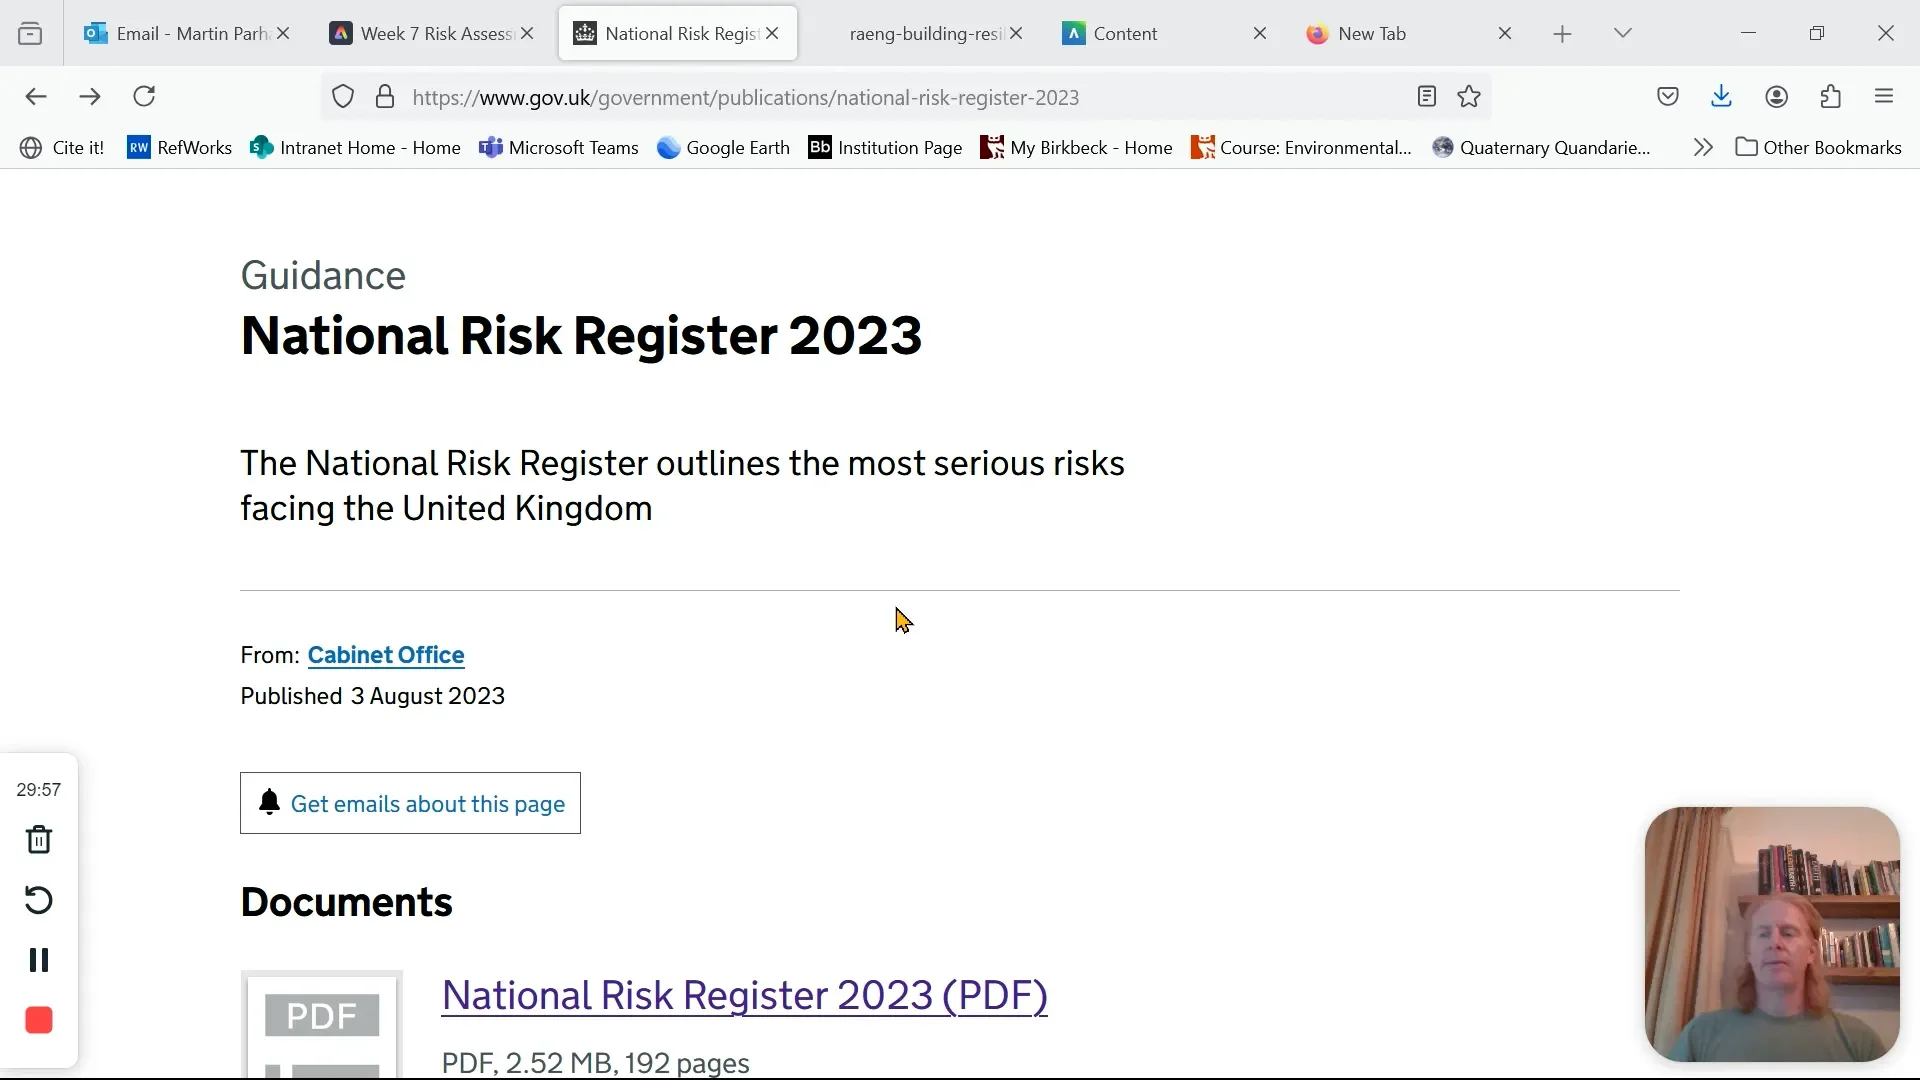Open the downloads panel

pyautogui.click(x=1722, y=96)
